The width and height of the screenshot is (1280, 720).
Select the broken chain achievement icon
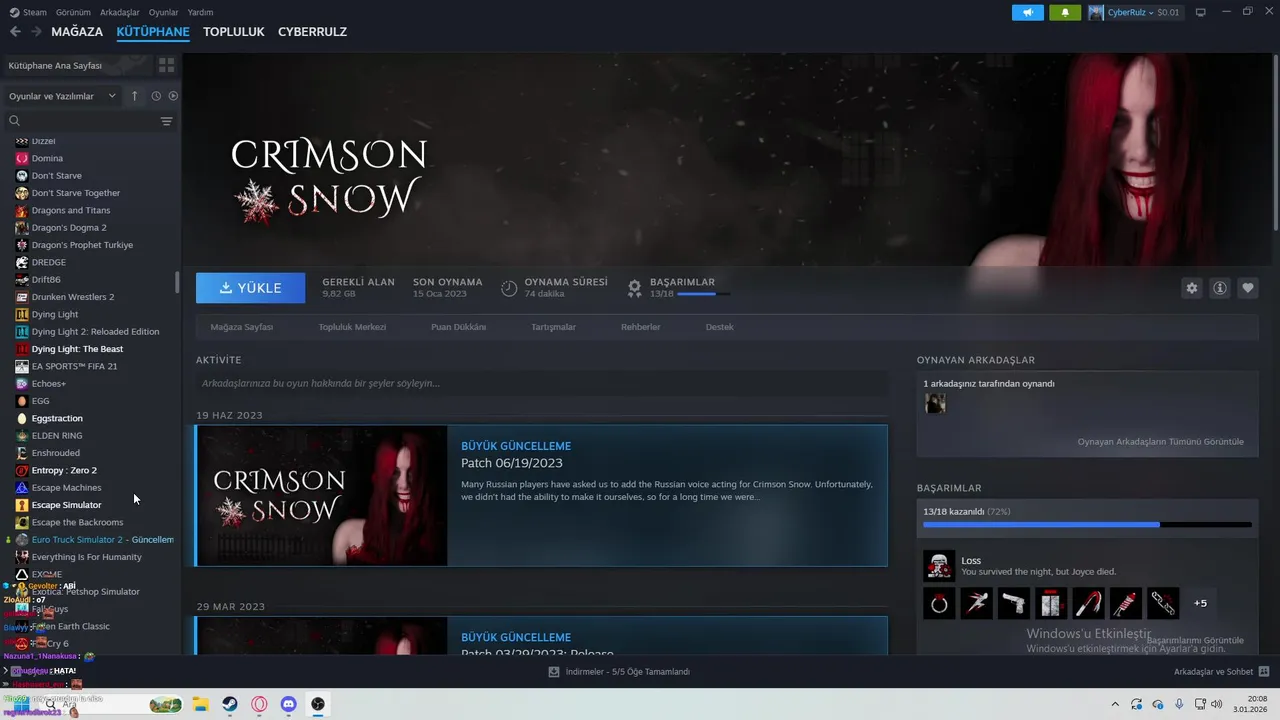pyautogui.click(x=1163, y=603)
